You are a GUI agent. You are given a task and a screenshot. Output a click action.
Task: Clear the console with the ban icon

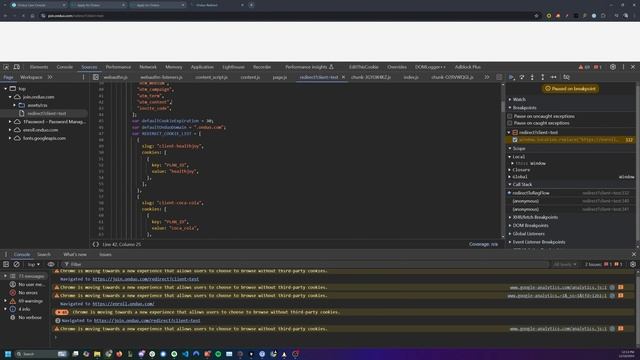(x=17, y=264)
